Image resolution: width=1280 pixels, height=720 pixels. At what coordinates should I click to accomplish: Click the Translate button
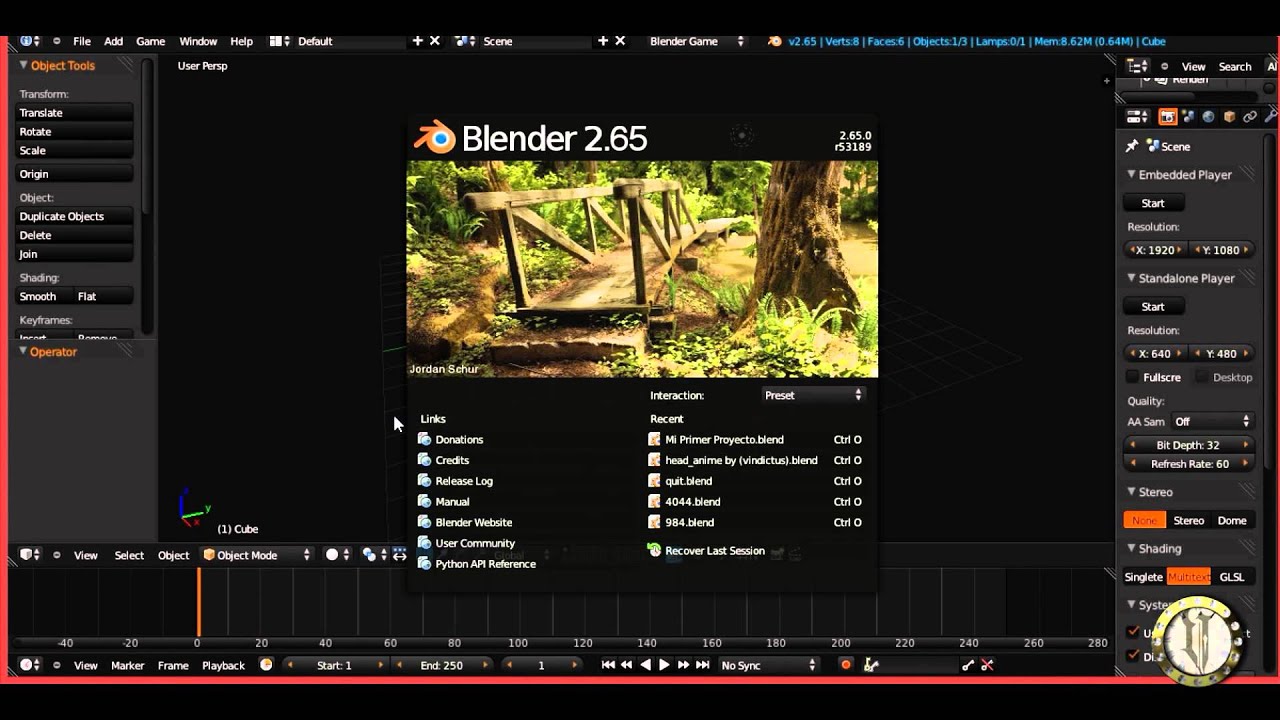tap(74, 113)
